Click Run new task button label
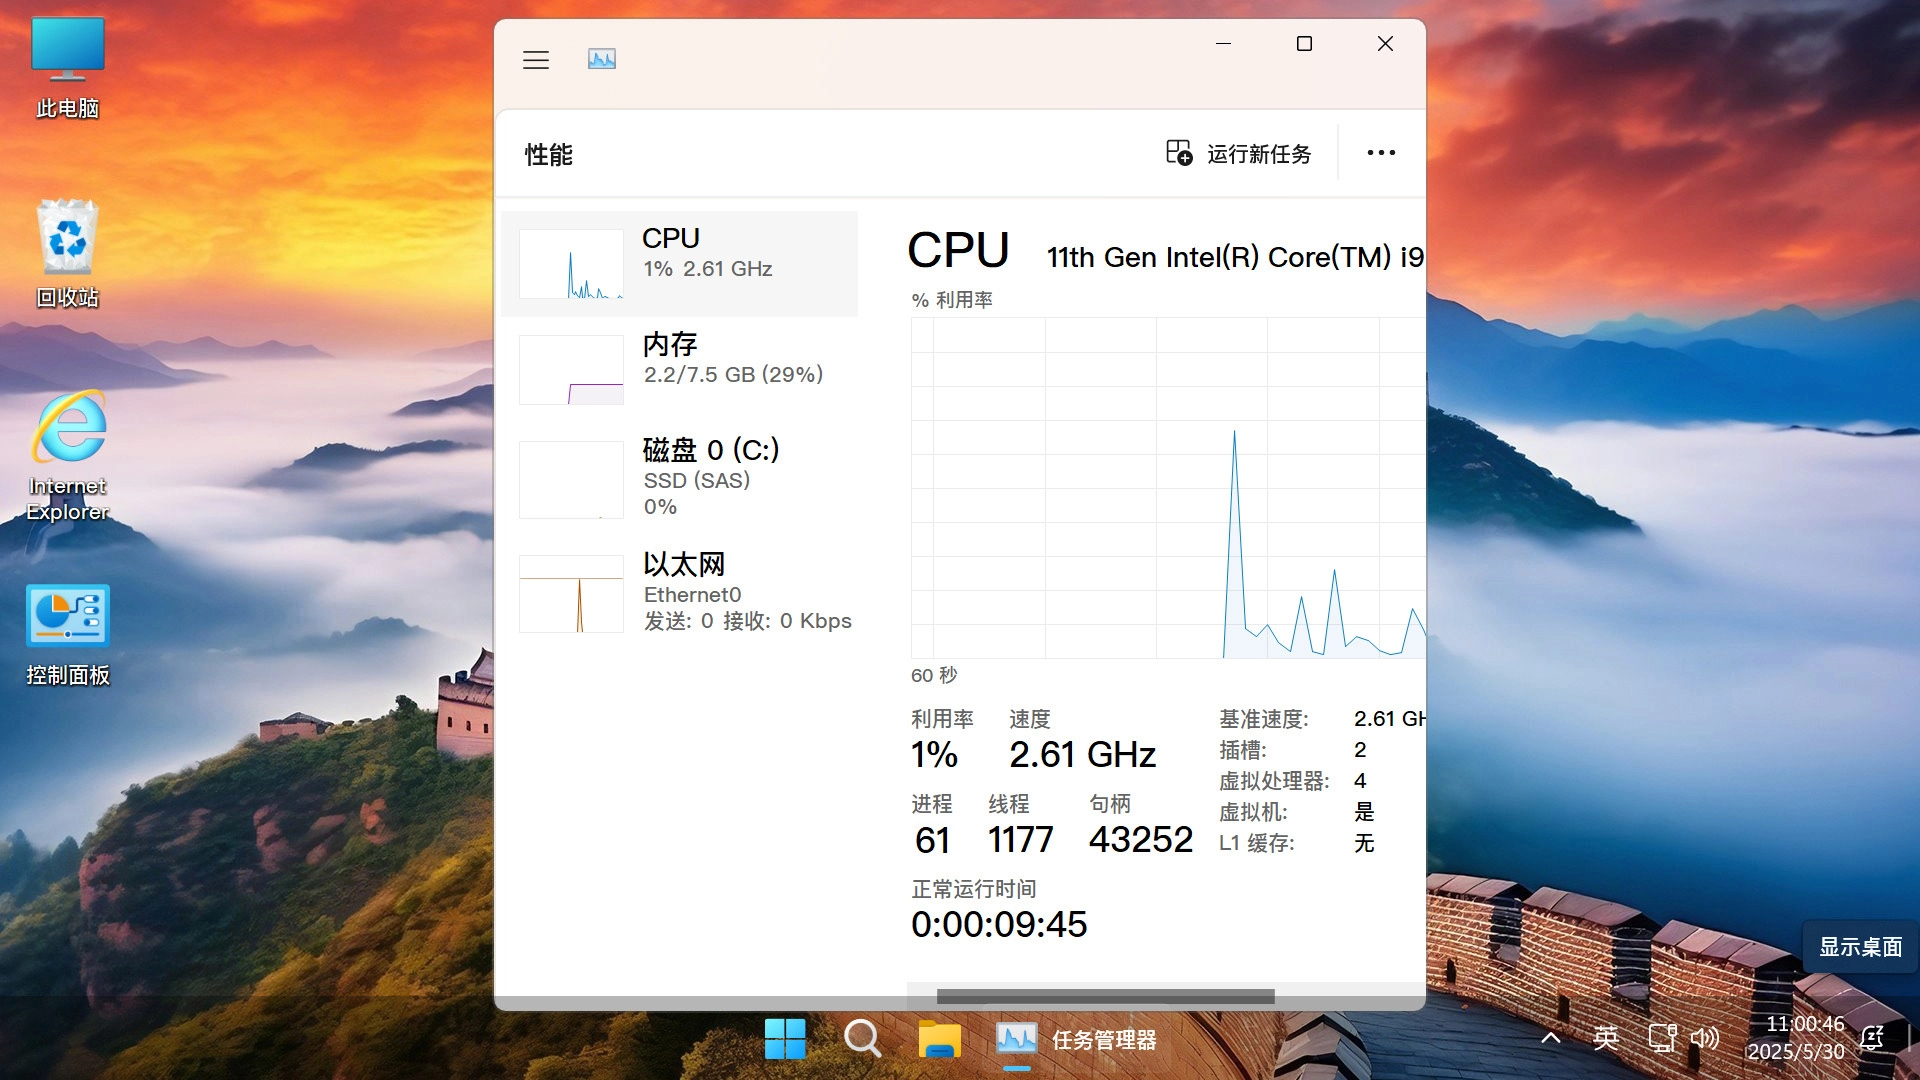This screenshot has height=1080, width=1920. click(x=1258, y=154)
